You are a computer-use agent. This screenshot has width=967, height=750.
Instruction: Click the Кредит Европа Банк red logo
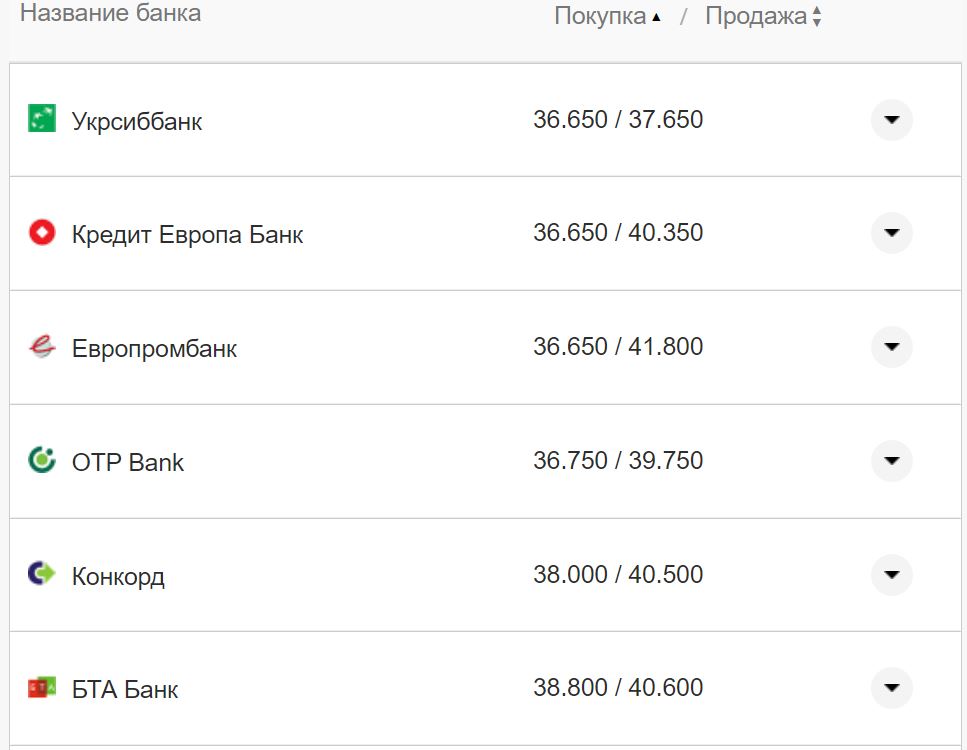click(x=42, y=233)
